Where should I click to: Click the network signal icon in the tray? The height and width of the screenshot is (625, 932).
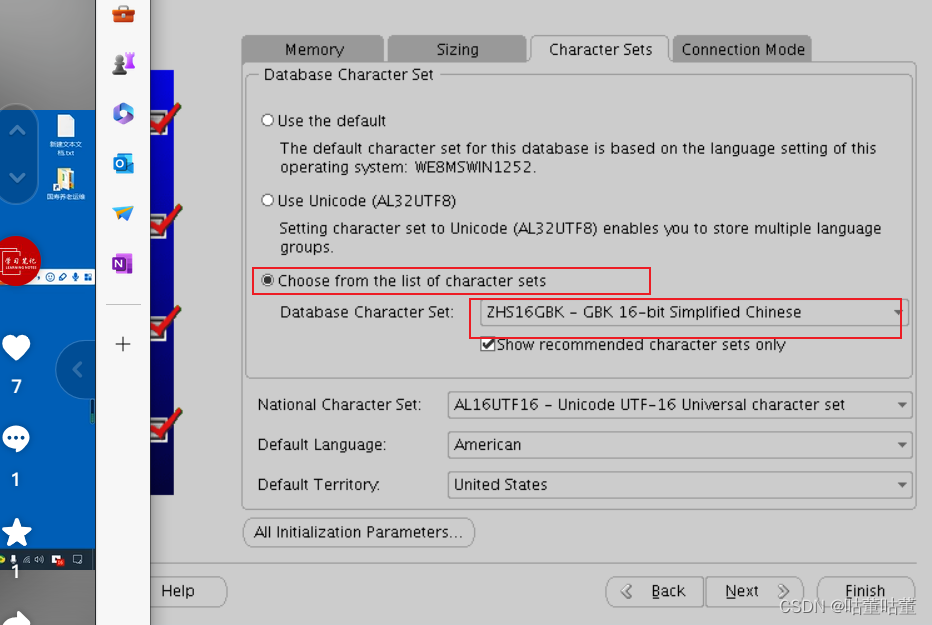[x=26, y=560]
